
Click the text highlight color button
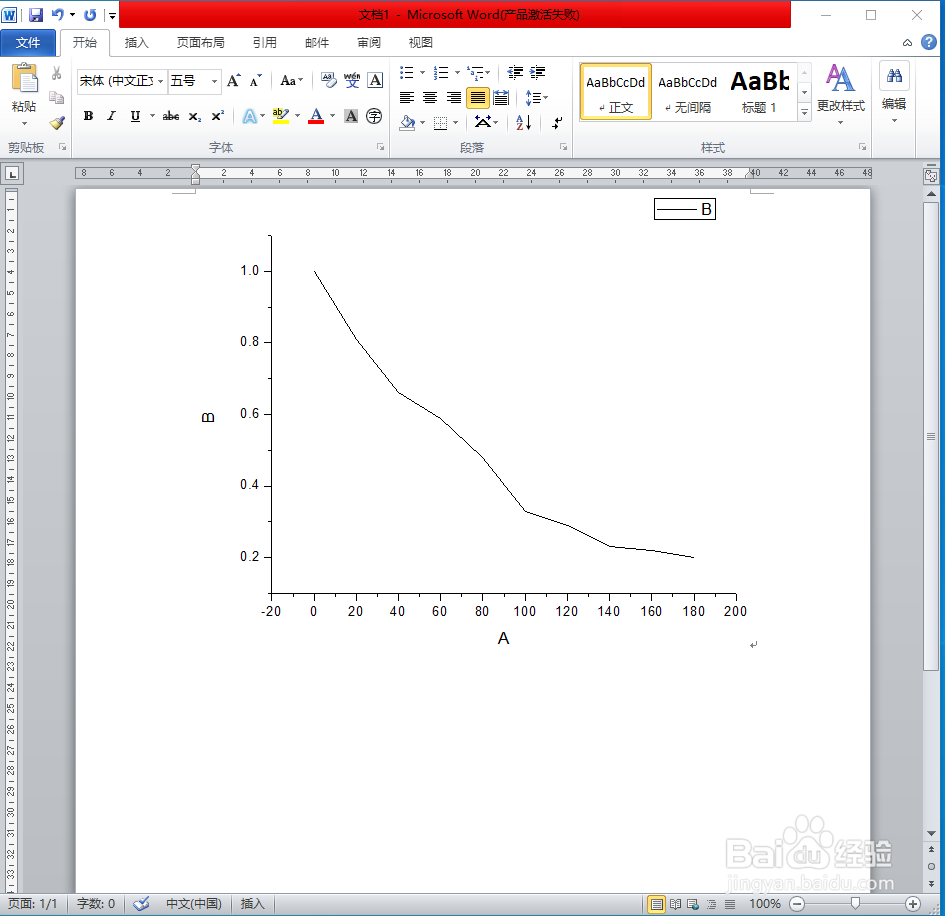tap(280, 116)
